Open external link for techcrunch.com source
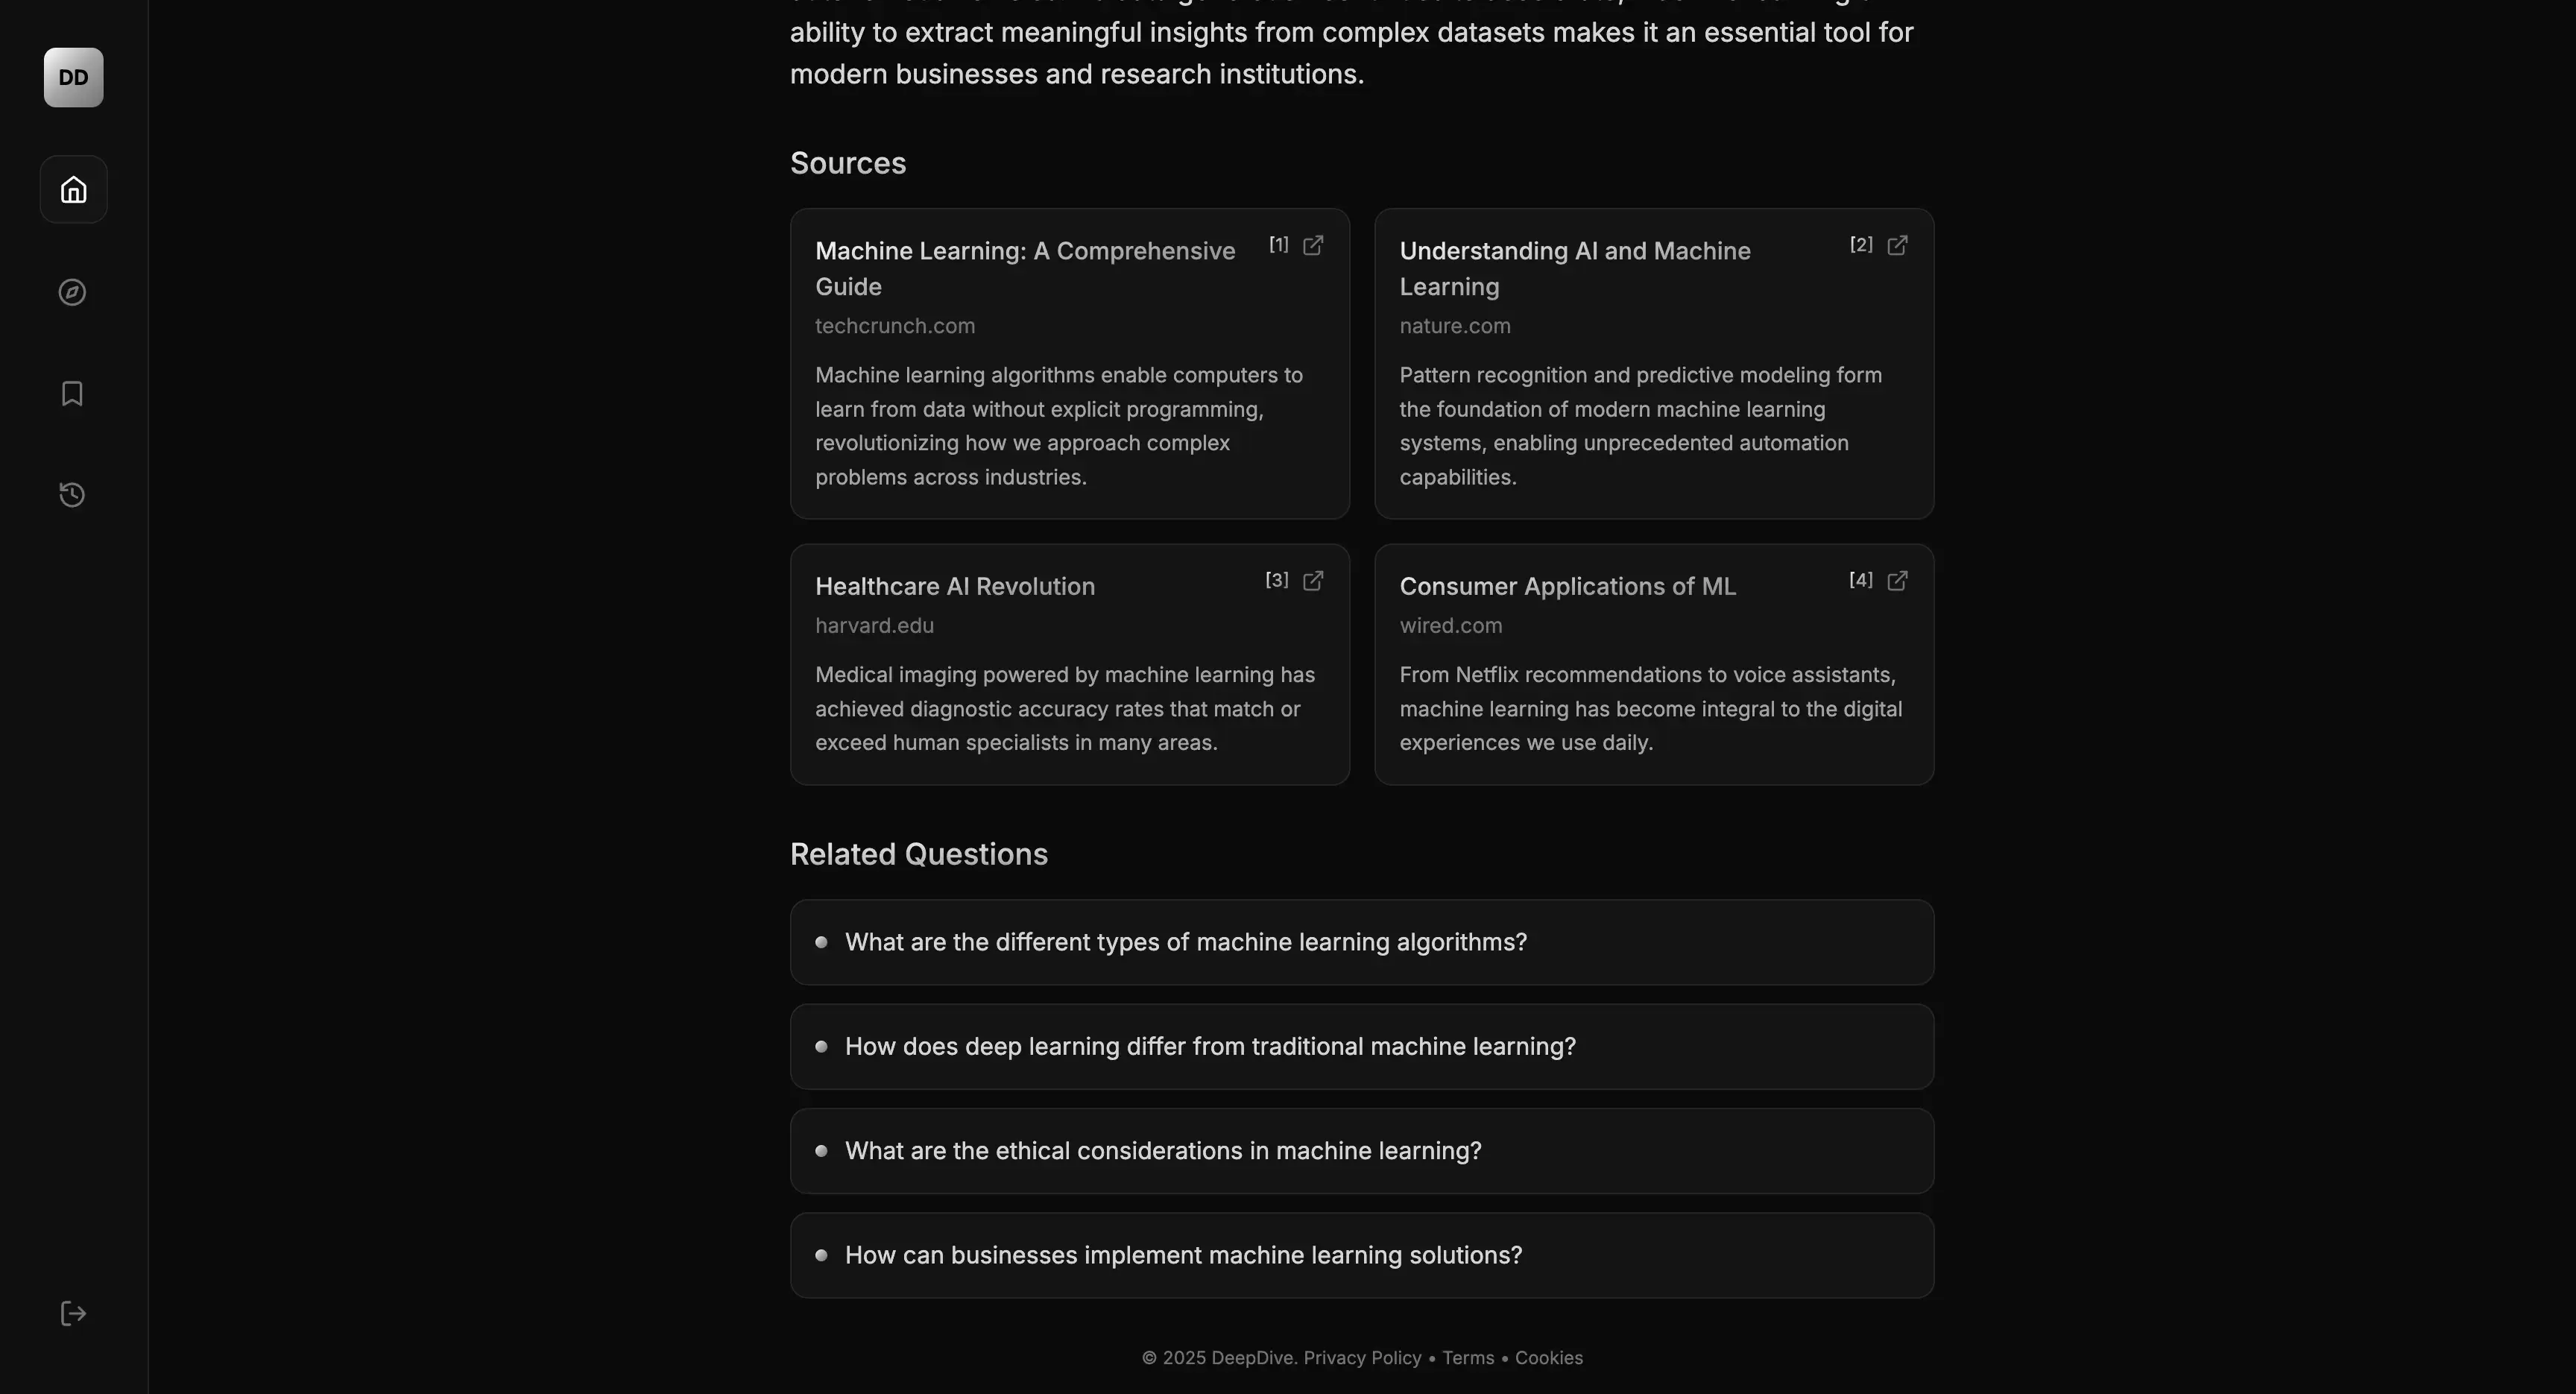Screen dimensions: 2576x1394 pyautogui.click(x=1313, y=246)
